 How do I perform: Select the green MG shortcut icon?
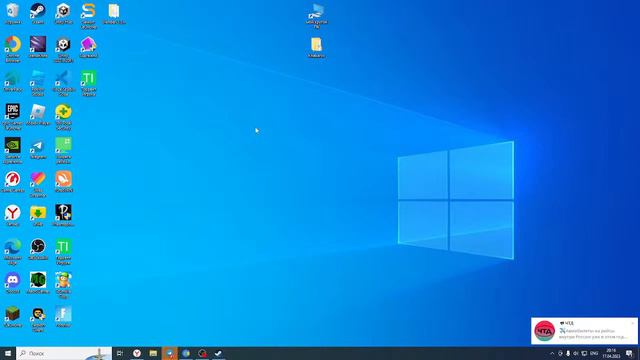(38, 283)
